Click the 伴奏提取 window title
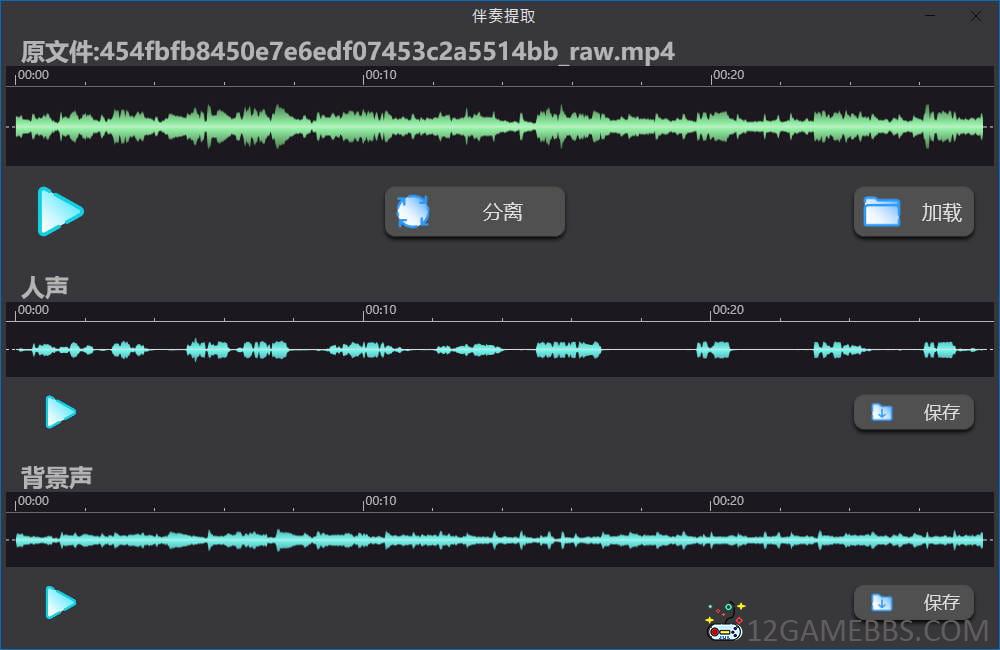 pyautogui.click(x=503, y=16)
